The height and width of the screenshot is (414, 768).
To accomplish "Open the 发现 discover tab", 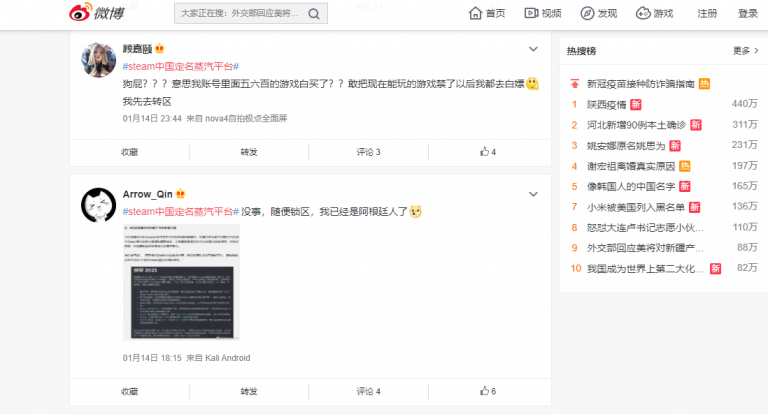I will (599, 13).
